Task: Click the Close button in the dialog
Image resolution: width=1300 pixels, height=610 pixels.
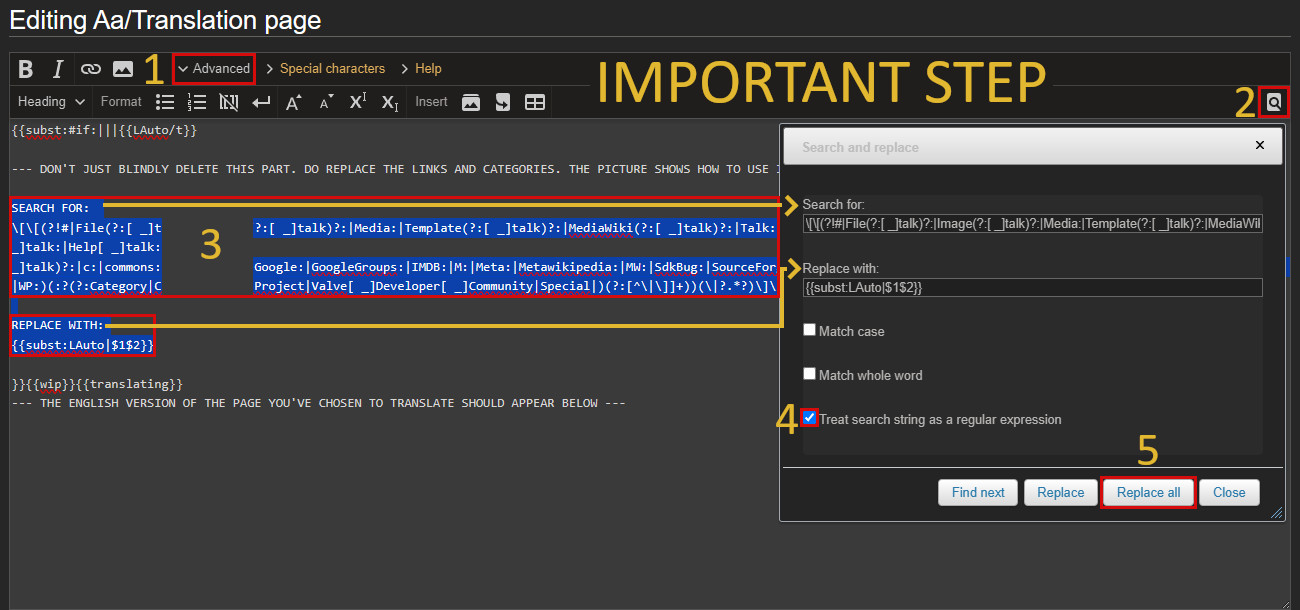Action: [x=1229, y=492]
